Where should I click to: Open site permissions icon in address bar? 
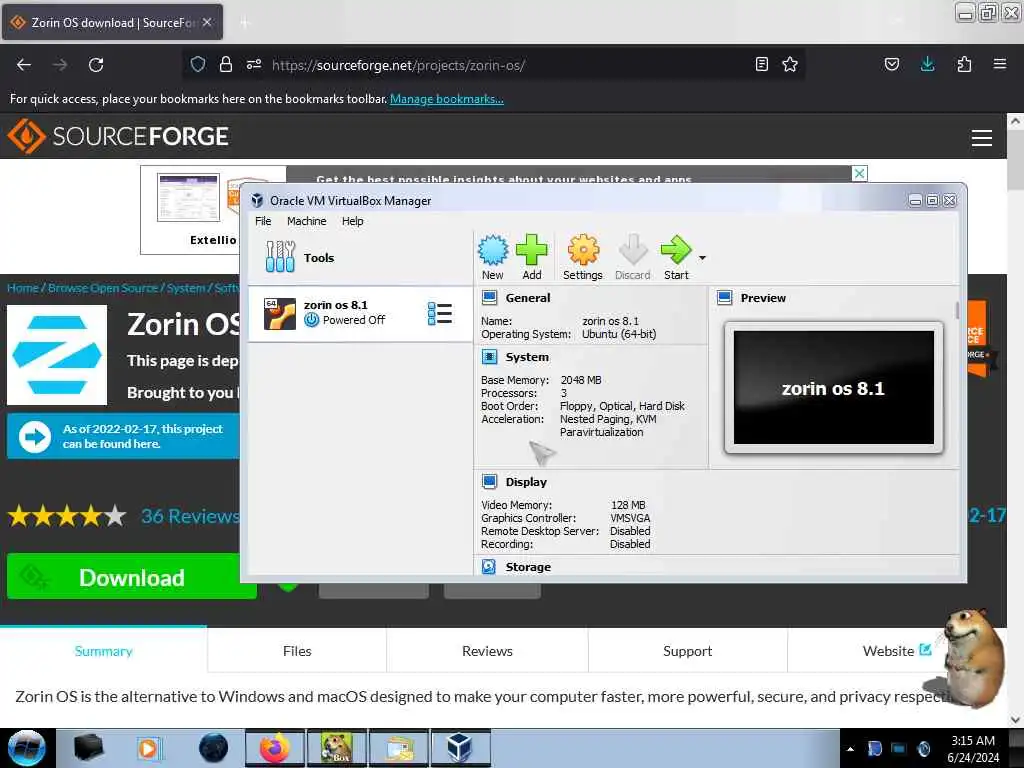pos(254,64)
